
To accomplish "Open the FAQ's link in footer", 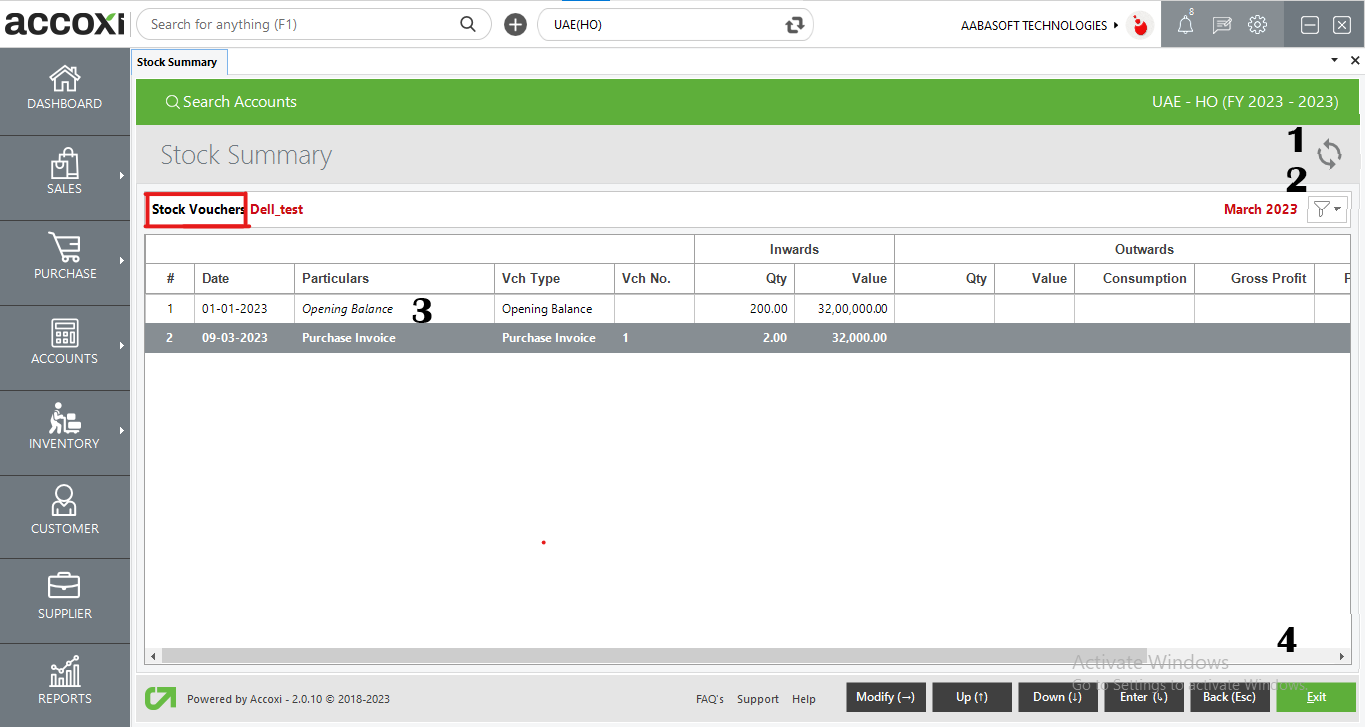I will pyautogui.click(x=710, y=699).
